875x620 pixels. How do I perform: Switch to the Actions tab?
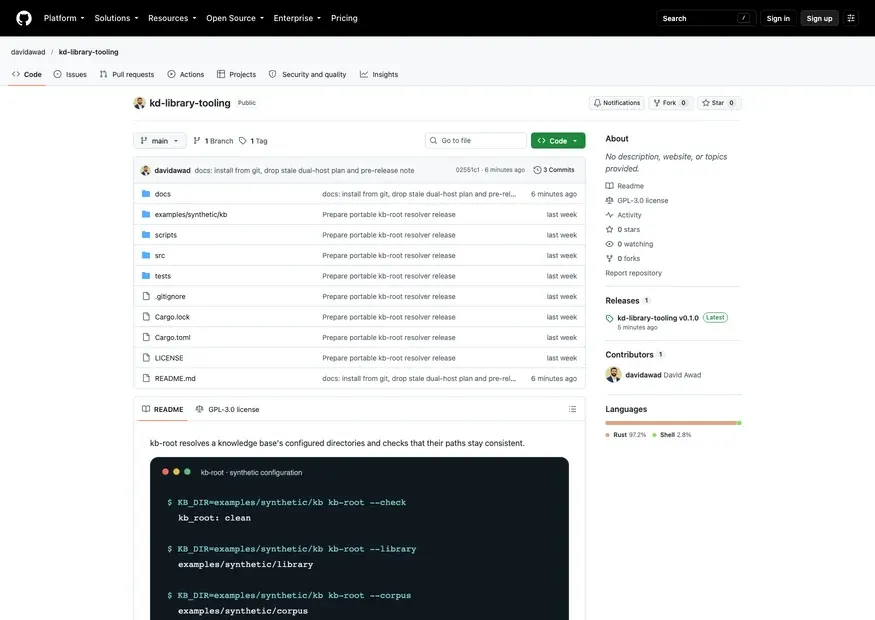tap(186, 74)
